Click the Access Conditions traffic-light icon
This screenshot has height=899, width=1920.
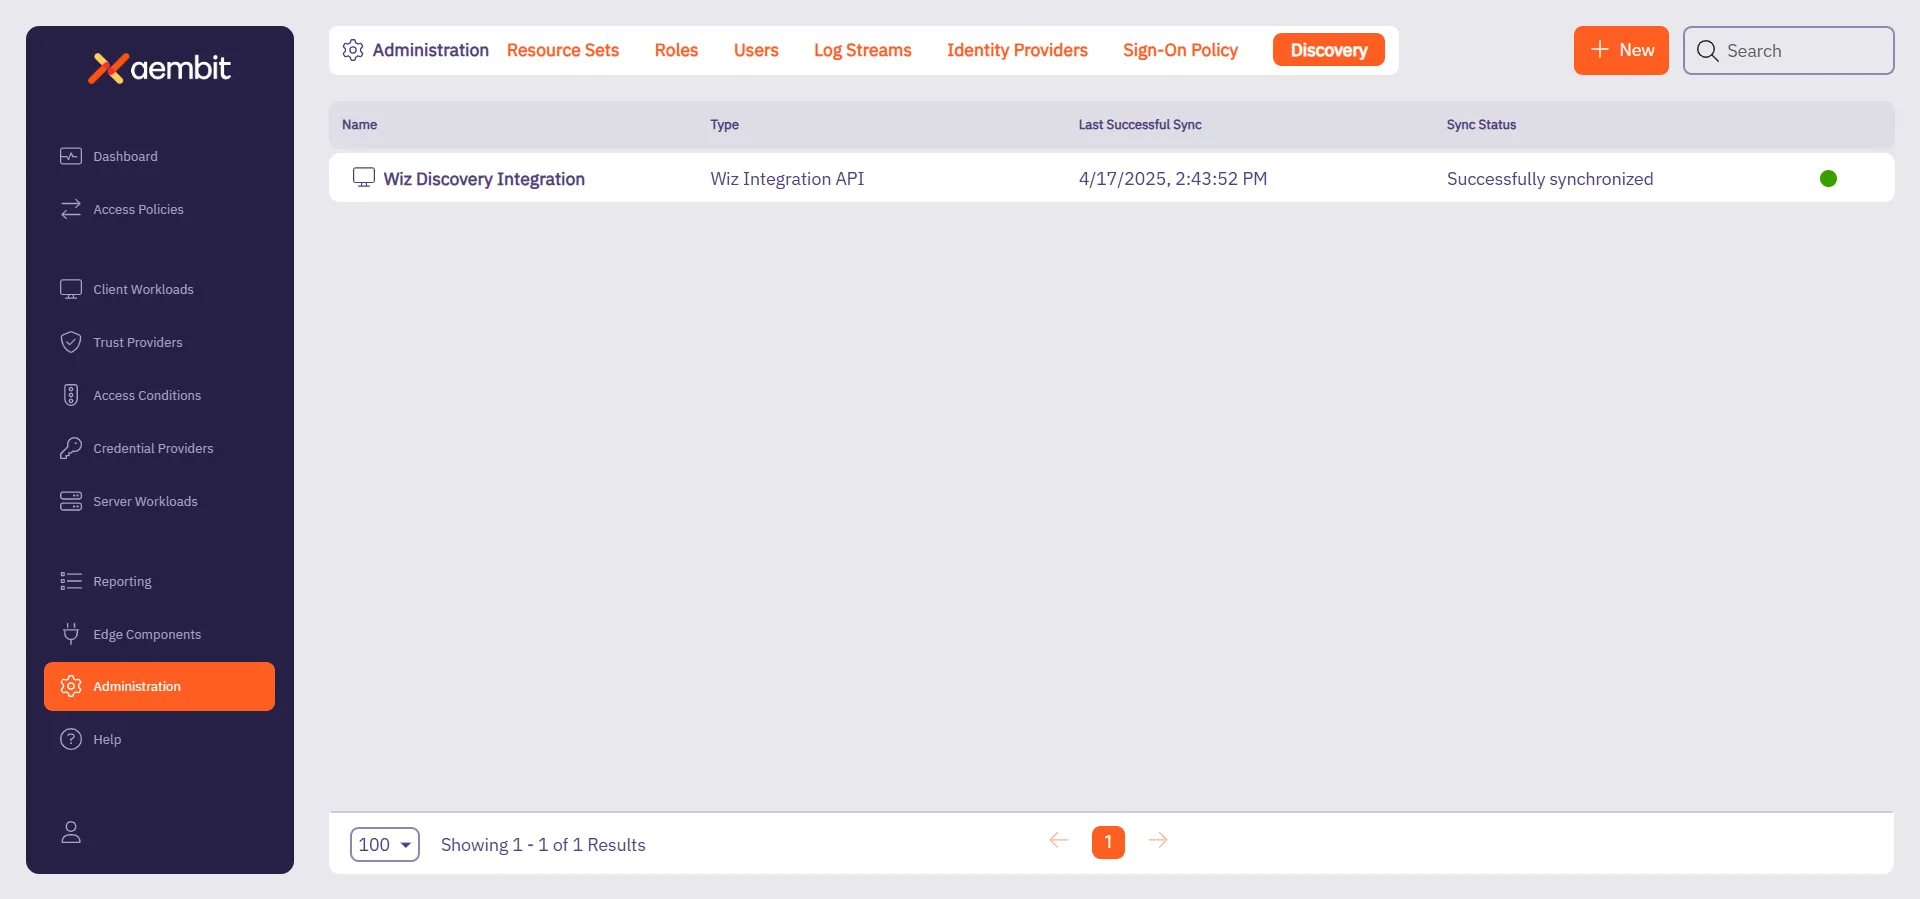coord(71,395)
